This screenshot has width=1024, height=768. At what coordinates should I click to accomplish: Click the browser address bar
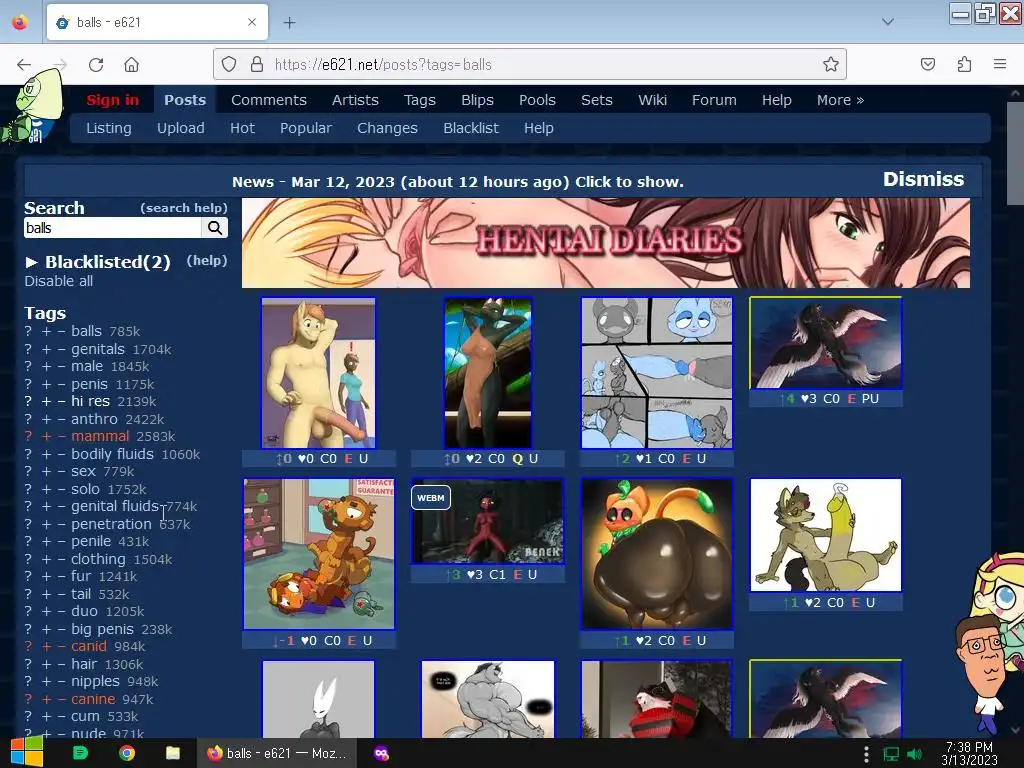click(x=530, y=64)
